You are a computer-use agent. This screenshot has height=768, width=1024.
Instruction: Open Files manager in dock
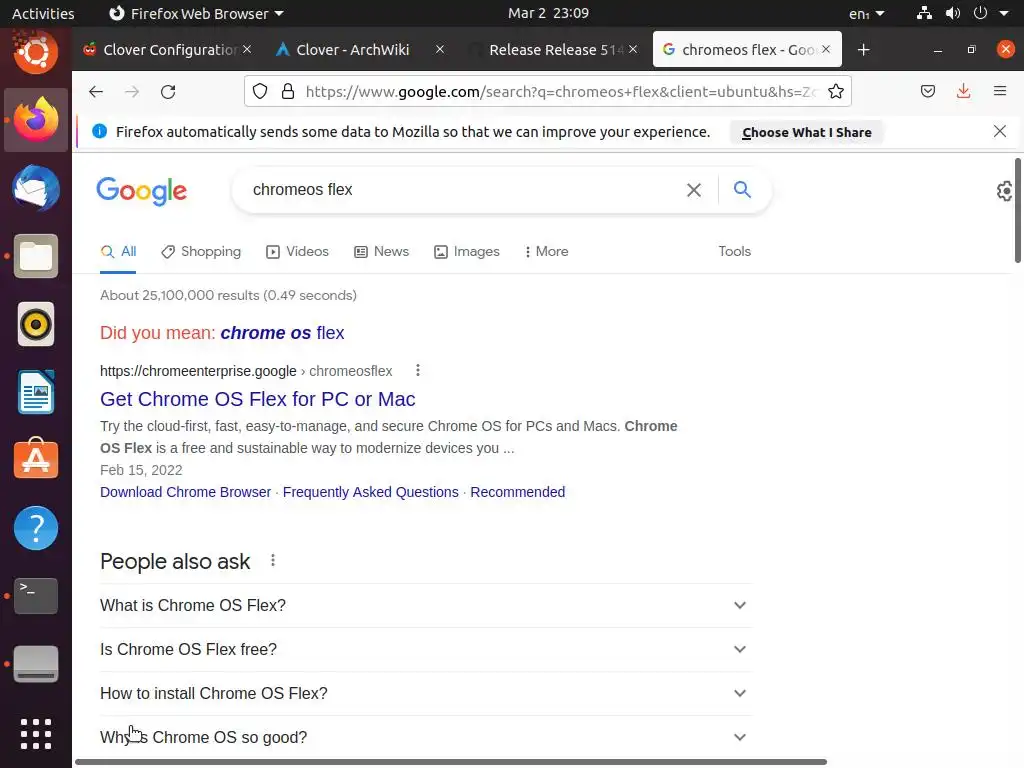36,256
